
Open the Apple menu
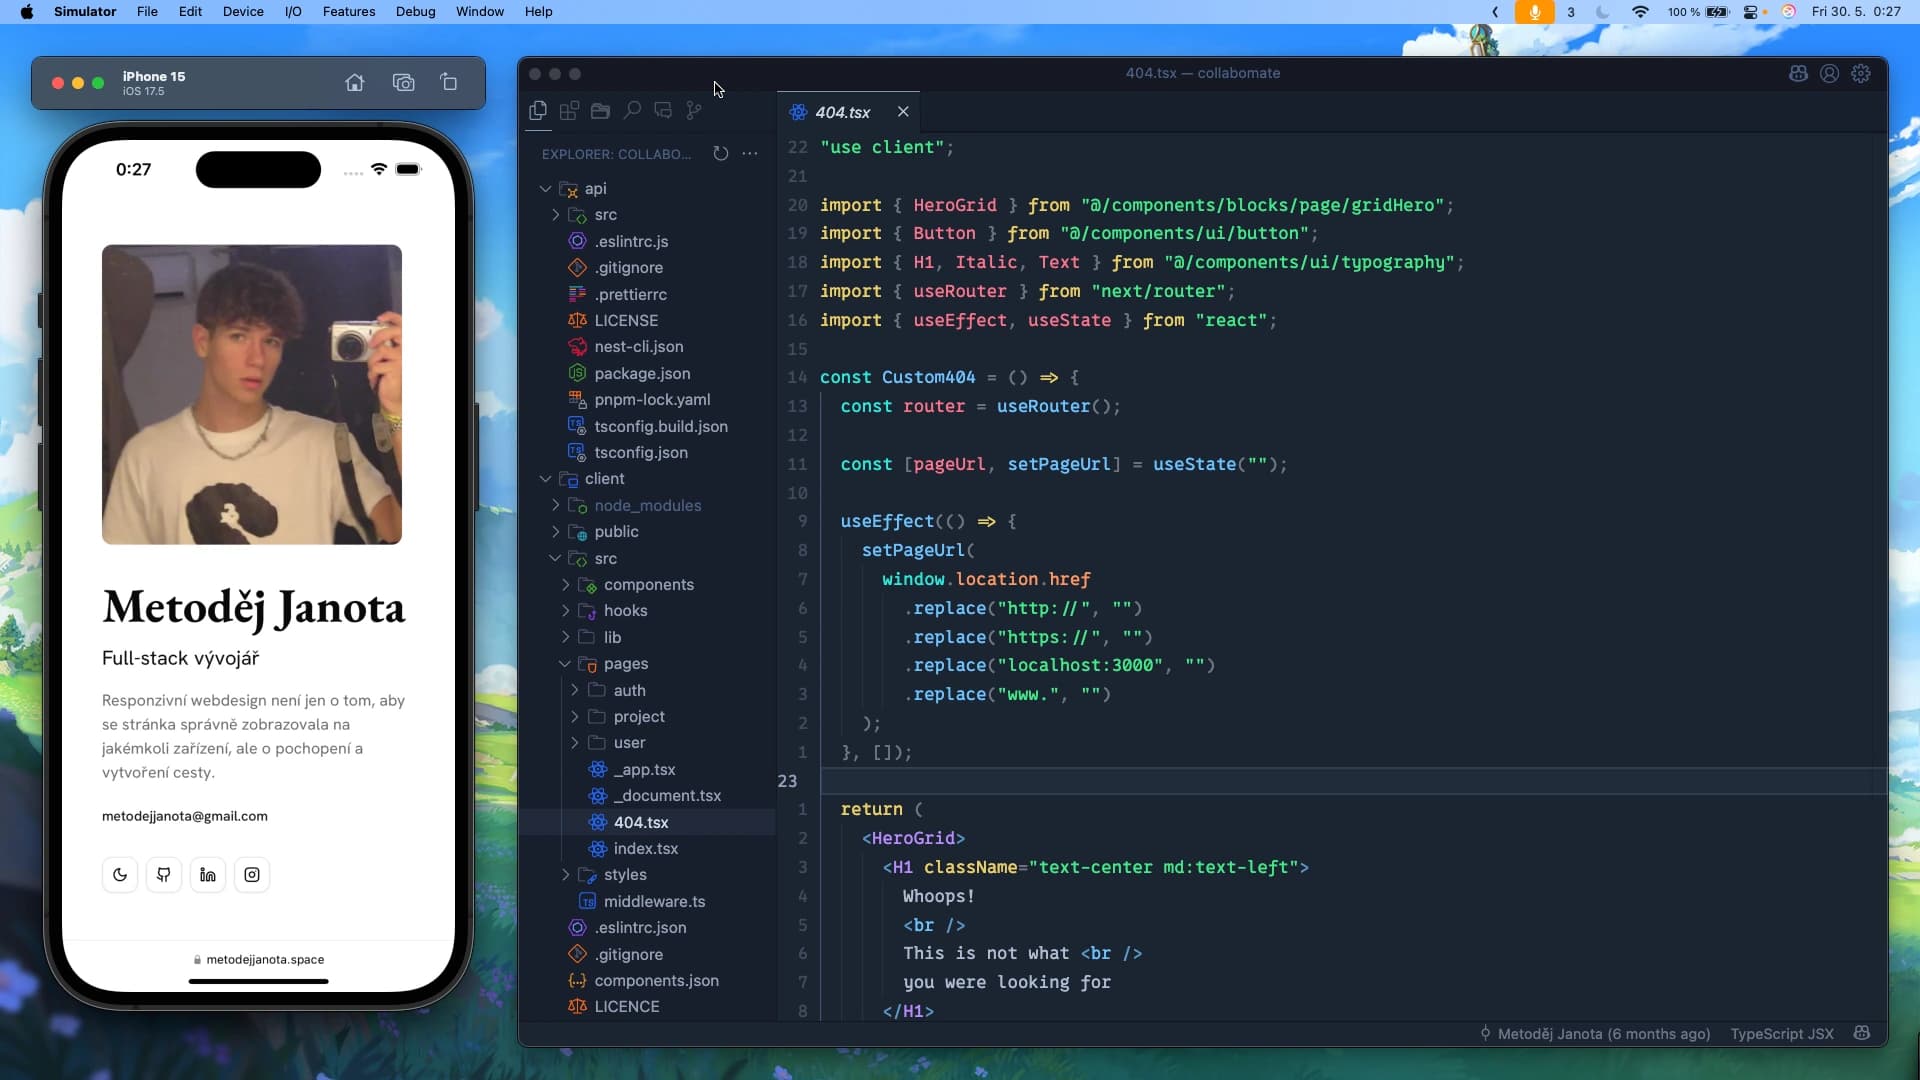click(27, 12)
